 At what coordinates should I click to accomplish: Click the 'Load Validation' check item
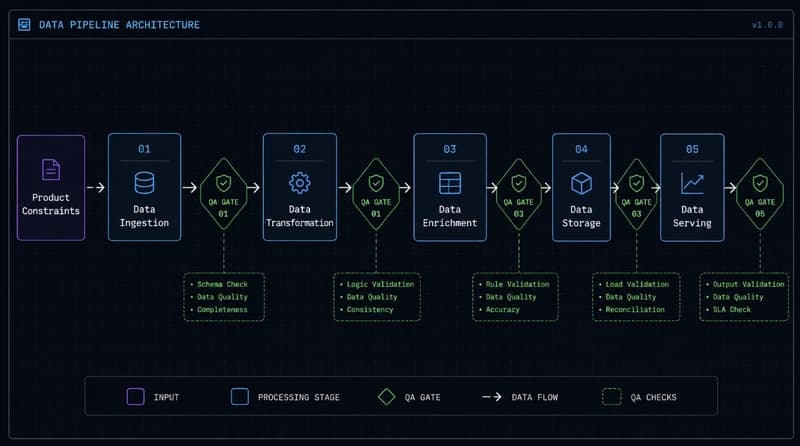point(637,284)
